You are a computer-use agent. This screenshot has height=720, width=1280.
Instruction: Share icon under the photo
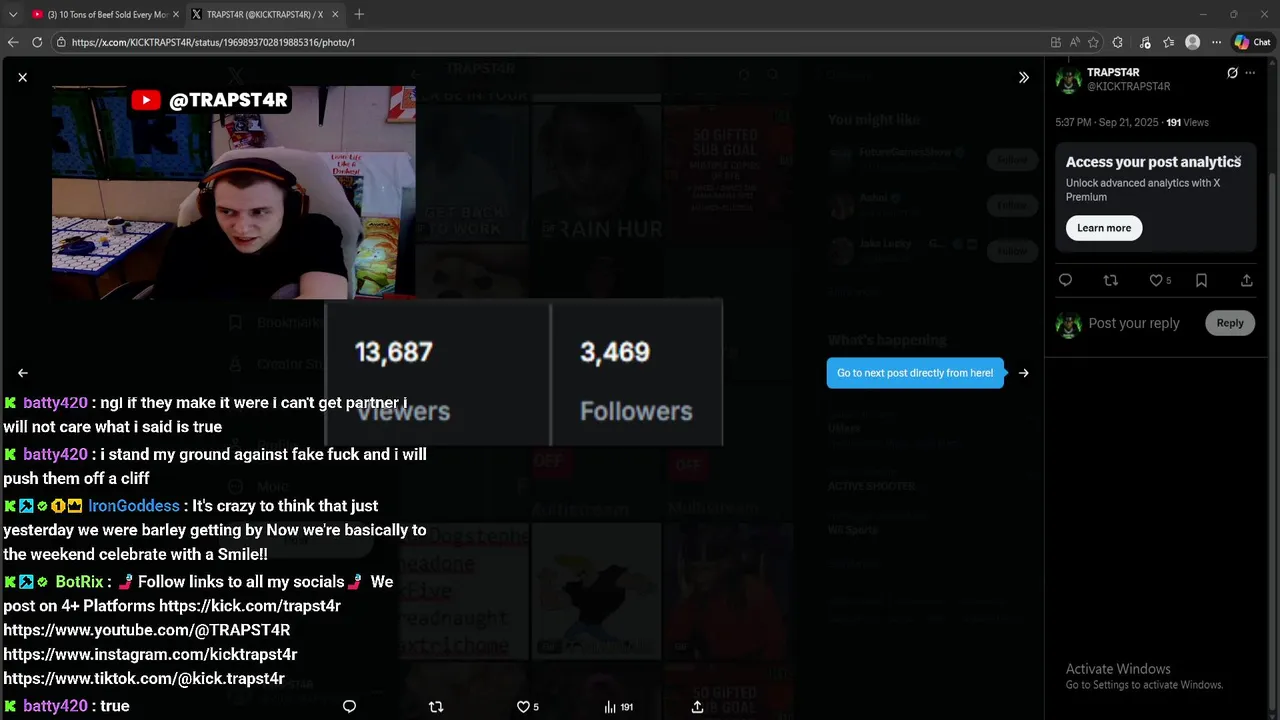(697, 706)
